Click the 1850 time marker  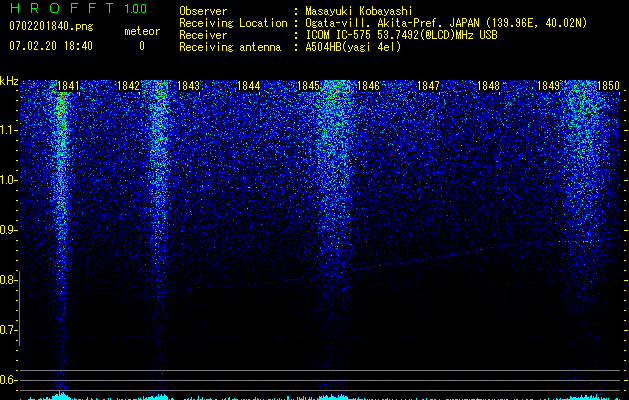click(609, 86)
